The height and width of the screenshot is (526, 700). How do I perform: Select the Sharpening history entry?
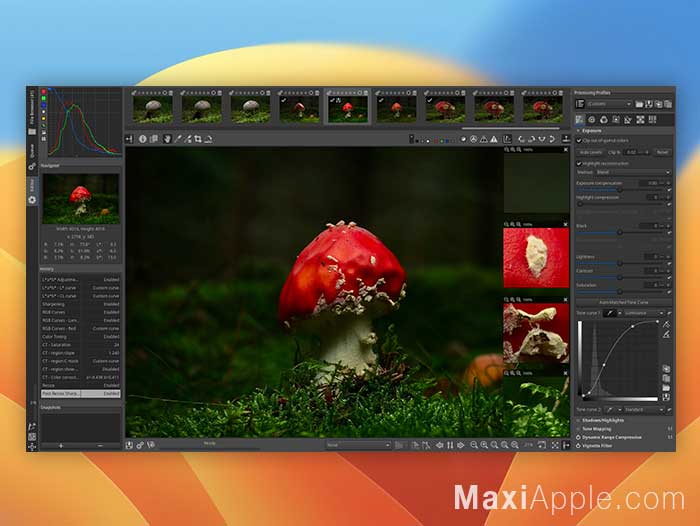pyautogui.click(x=81, y=304)
